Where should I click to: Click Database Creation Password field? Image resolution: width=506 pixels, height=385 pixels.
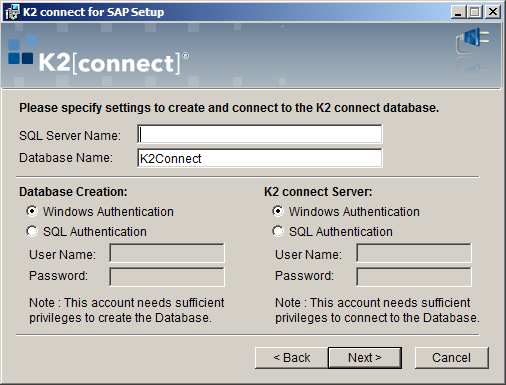[x=167, y=277]
